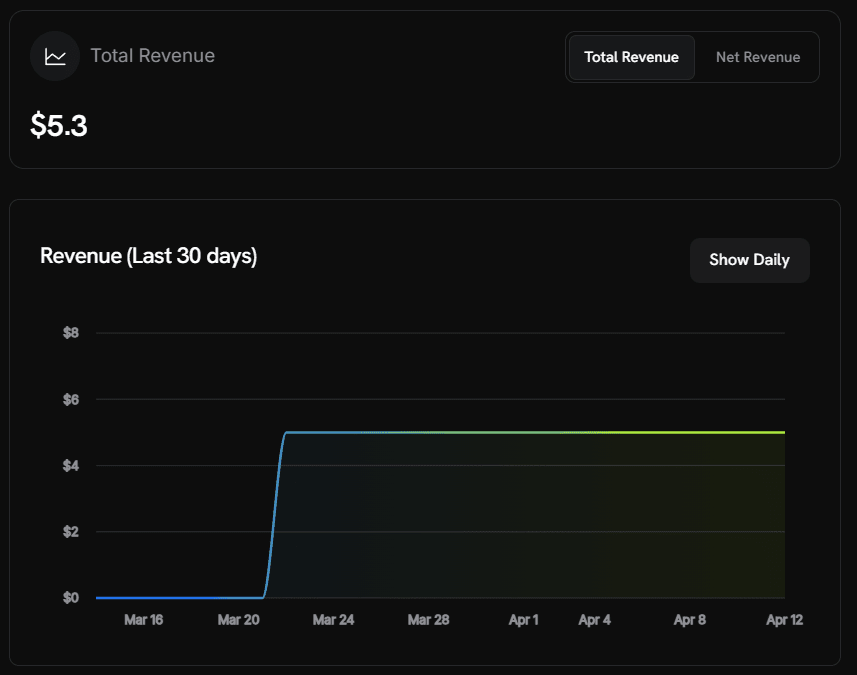The image size is (857, 675).
Task: Click the $0 y-axis baseline label
Action: (71, 598)
